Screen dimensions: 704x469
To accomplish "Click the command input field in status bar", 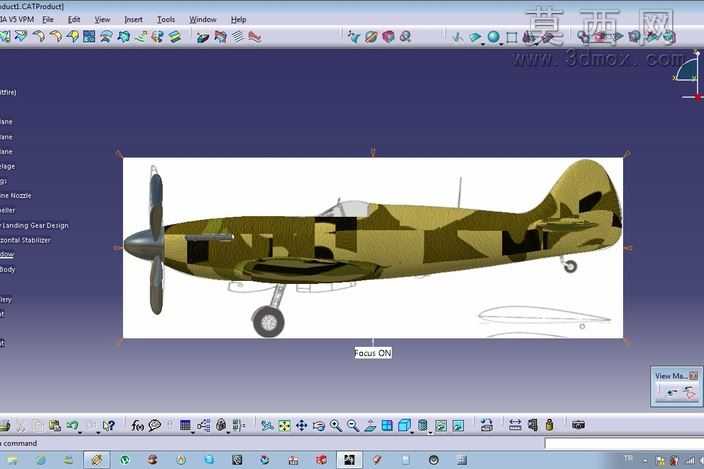I will pos(624,444).
